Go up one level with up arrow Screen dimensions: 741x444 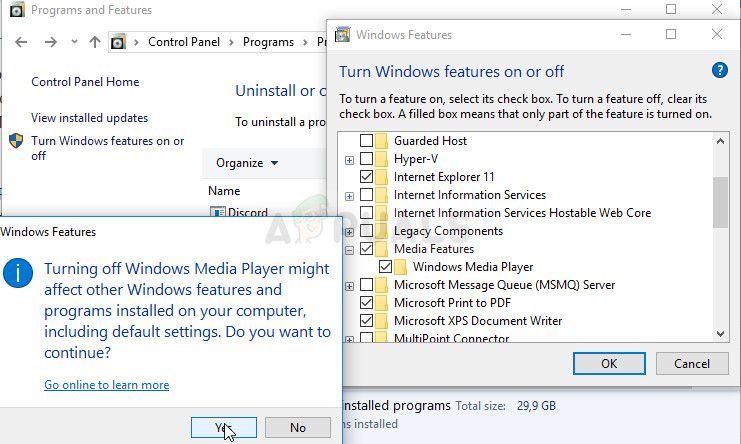click(95, 42)
